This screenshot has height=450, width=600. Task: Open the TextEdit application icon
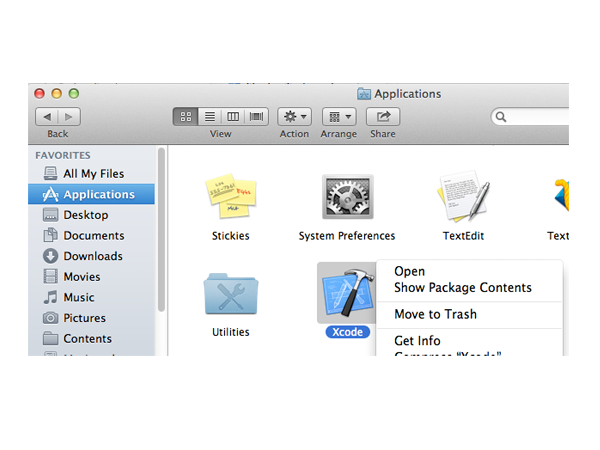[x=462, y=198]
